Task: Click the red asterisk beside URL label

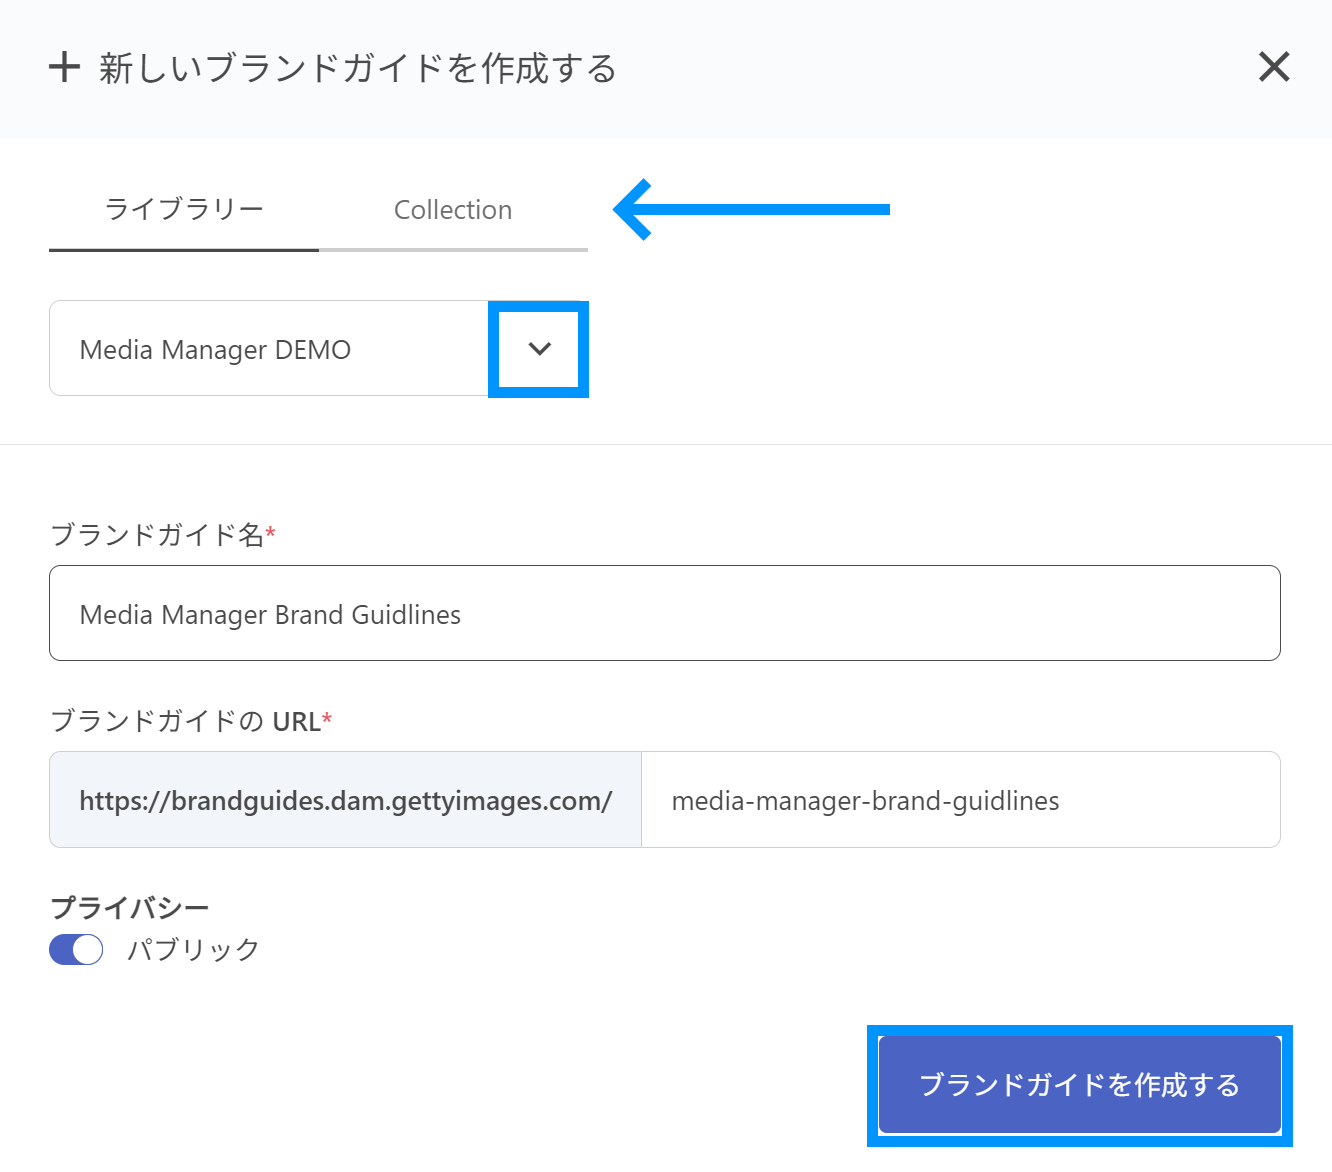Action: pyautogui.click(x=327, y=718)
